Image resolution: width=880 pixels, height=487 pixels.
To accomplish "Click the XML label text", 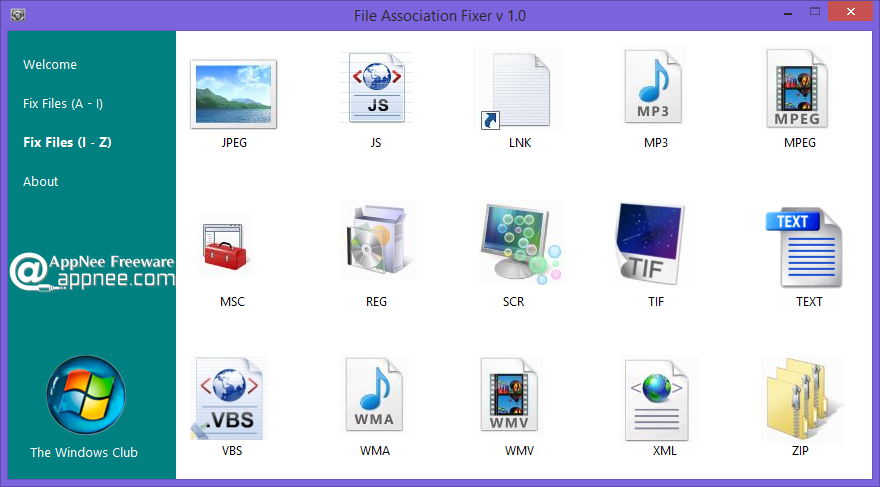I will click(x=664, y=451).
